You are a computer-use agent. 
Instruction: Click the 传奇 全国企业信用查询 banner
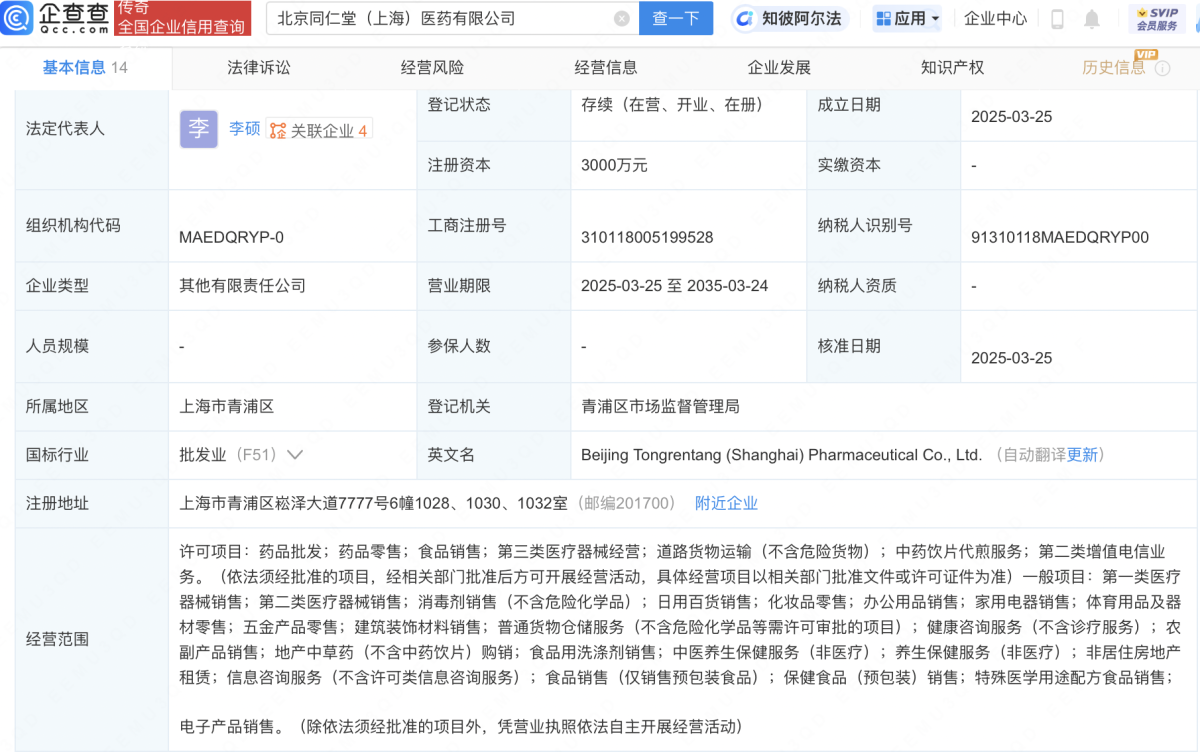[x=182, y=18]
